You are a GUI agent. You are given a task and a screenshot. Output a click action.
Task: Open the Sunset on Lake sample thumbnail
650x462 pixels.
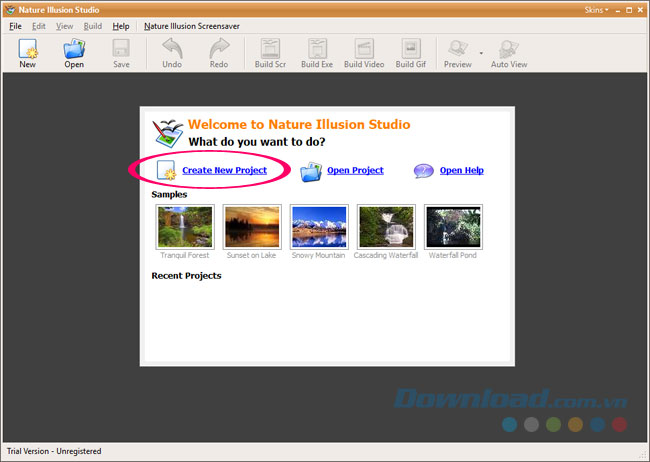pos(252,226)
